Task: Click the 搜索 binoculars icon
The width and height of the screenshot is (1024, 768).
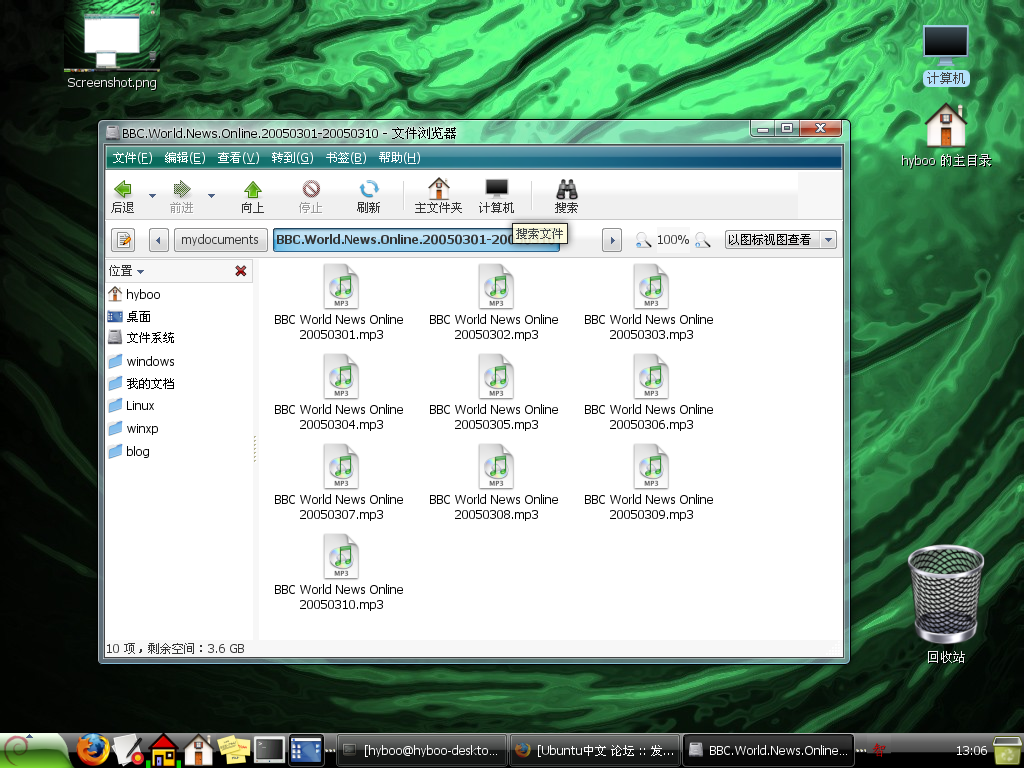Action: 566,196
